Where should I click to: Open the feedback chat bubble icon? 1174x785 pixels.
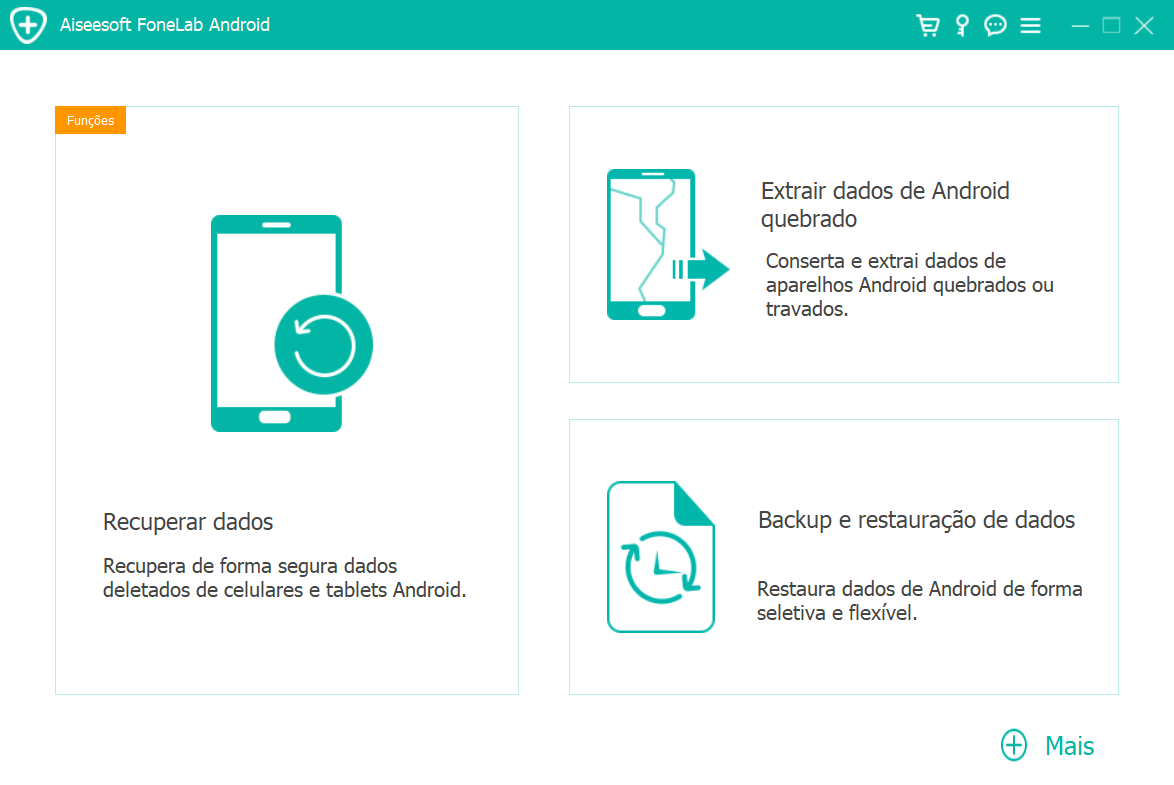point(995,25)
